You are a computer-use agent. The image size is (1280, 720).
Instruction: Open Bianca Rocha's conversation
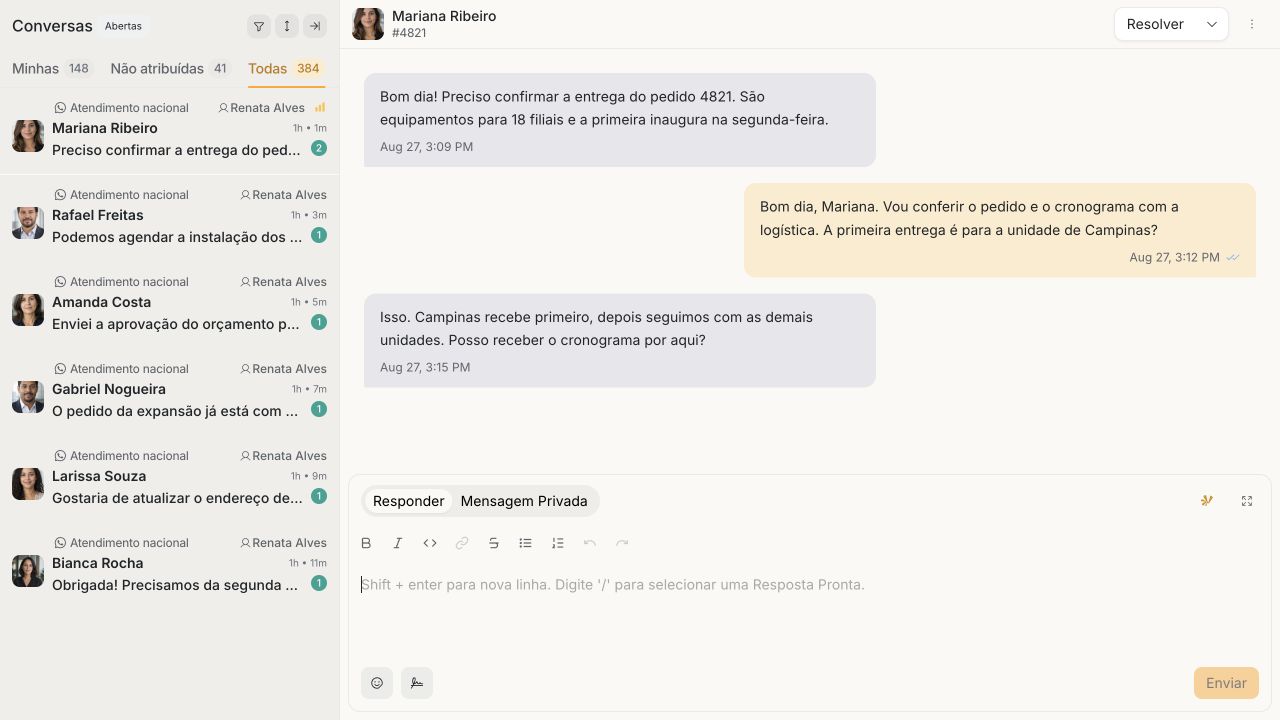coord(170,564)
